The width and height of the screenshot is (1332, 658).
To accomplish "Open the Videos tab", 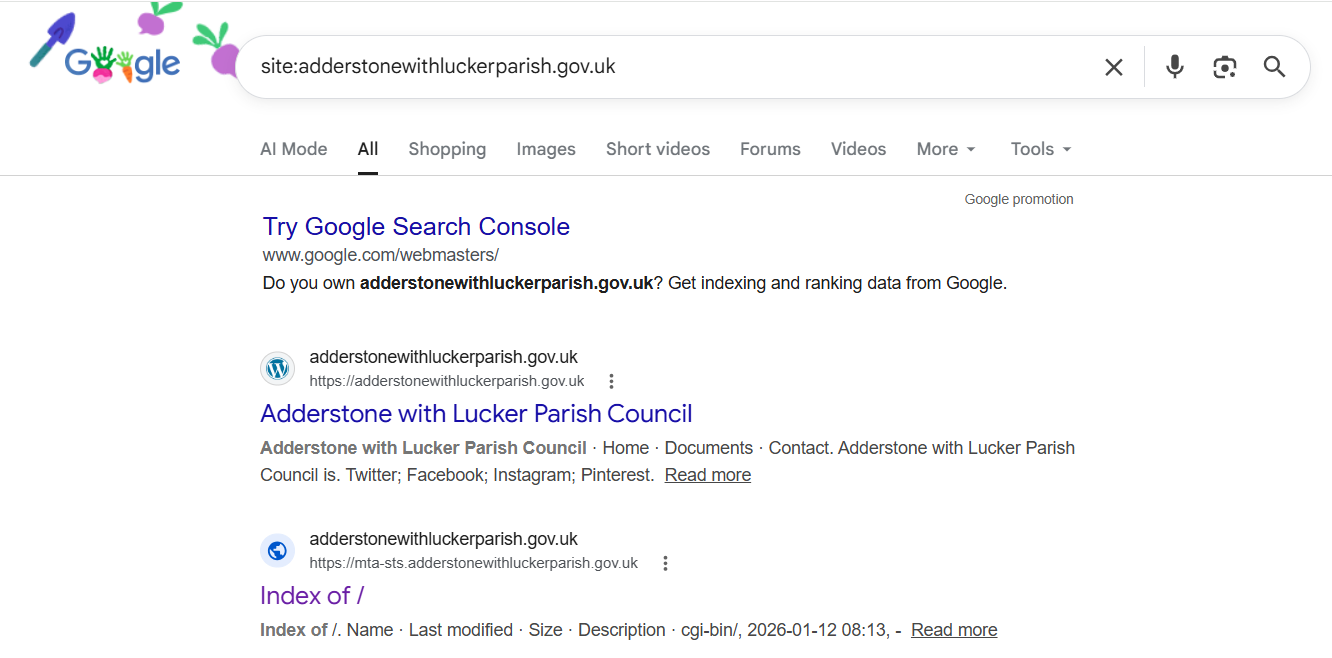I will point(858,149).
